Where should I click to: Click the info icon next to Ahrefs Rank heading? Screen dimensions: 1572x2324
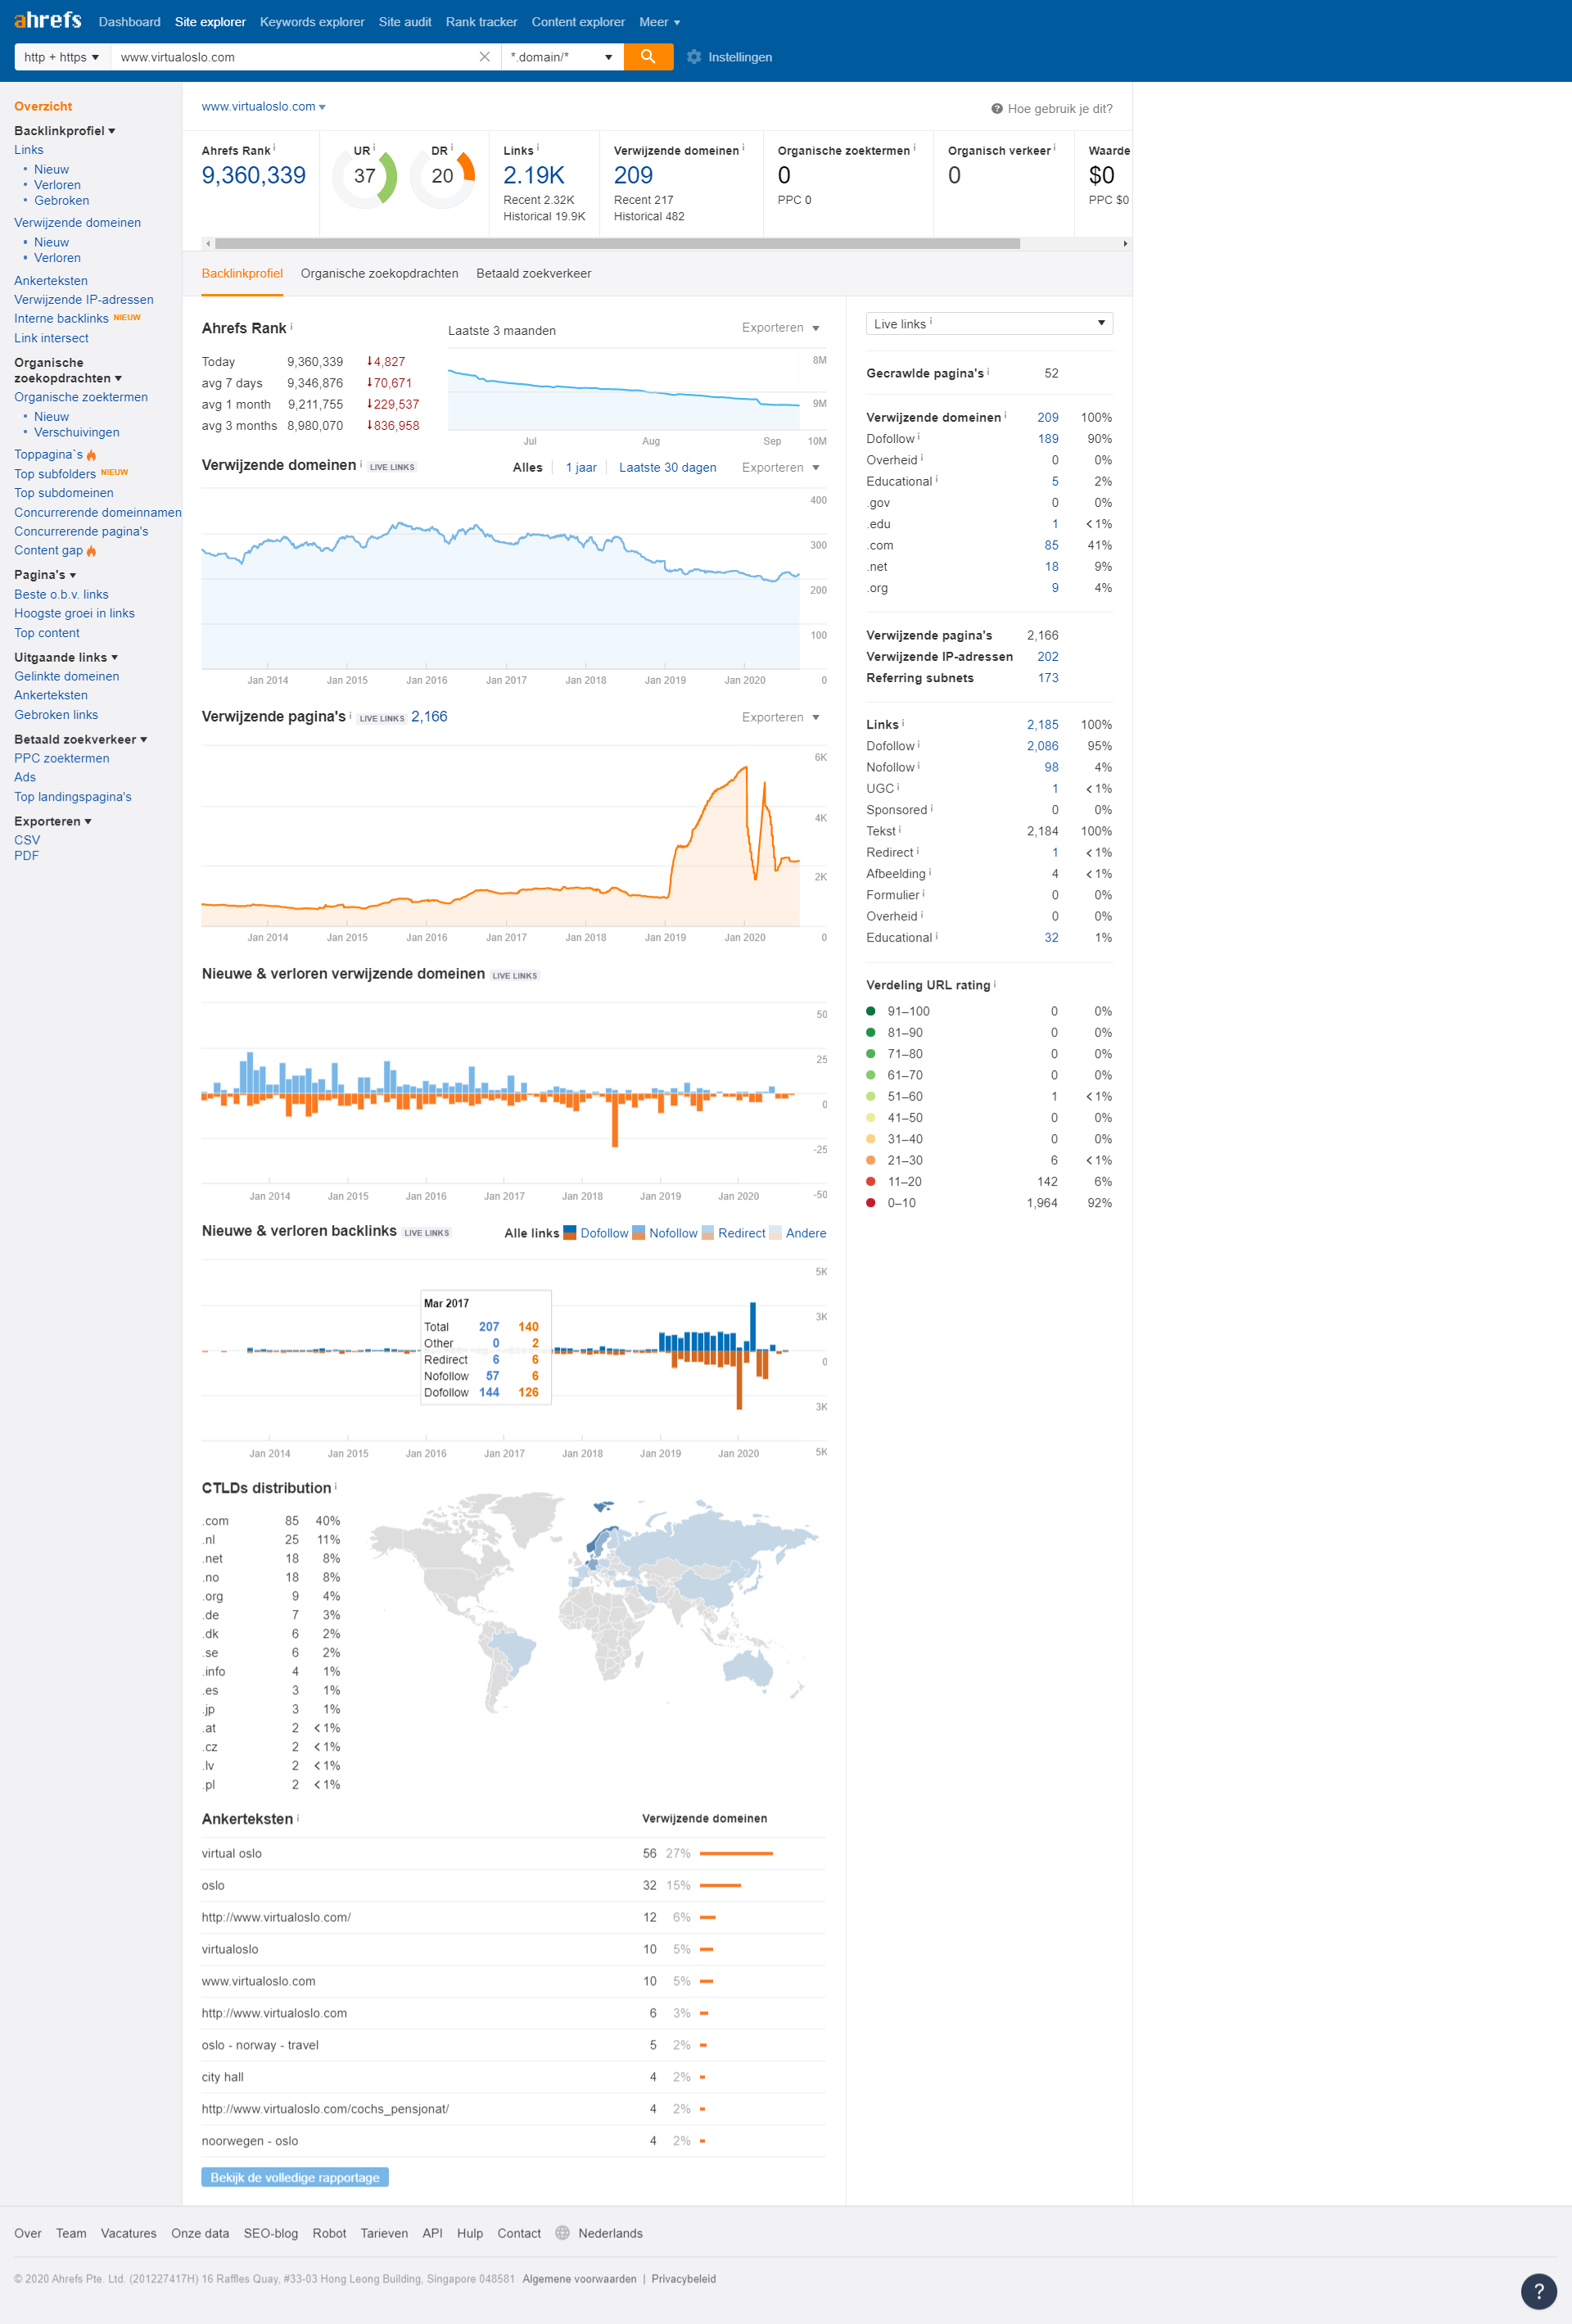click(x=292, y=326)
